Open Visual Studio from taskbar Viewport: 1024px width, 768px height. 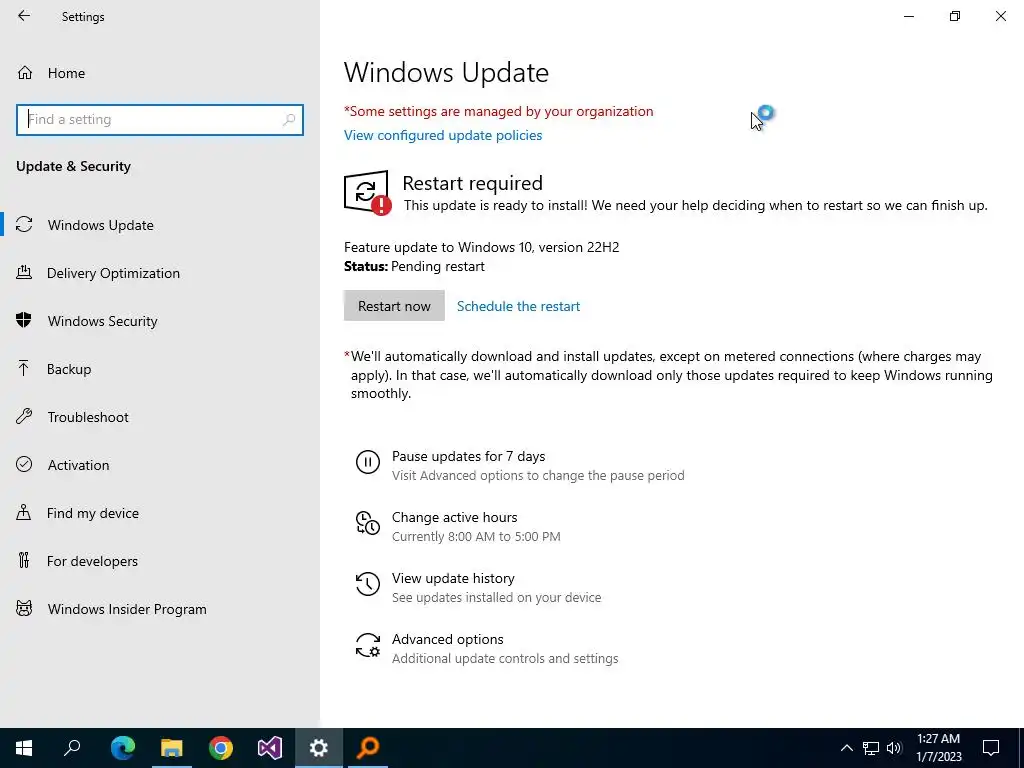coord(270,748)
